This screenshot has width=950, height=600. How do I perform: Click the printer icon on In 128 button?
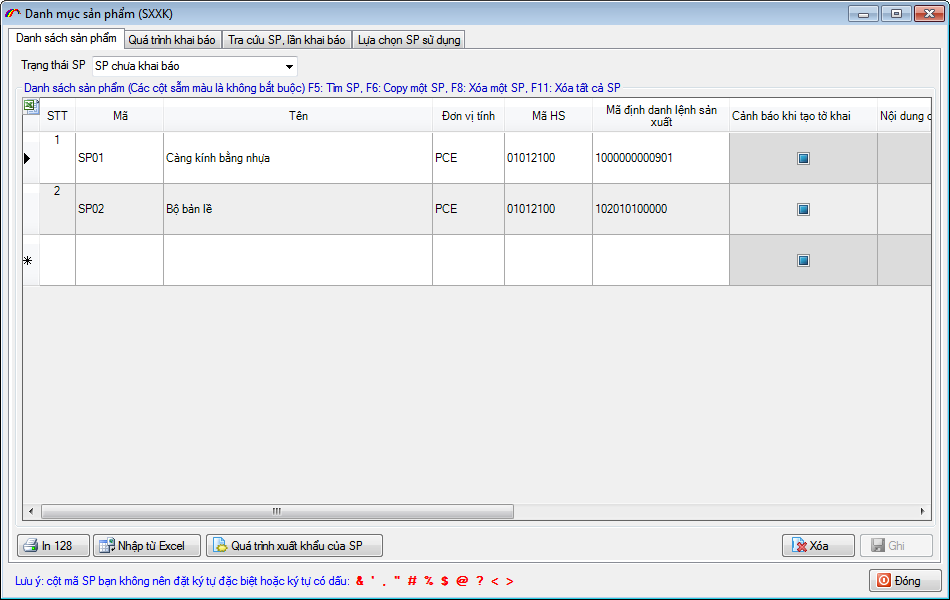[30, 546]
